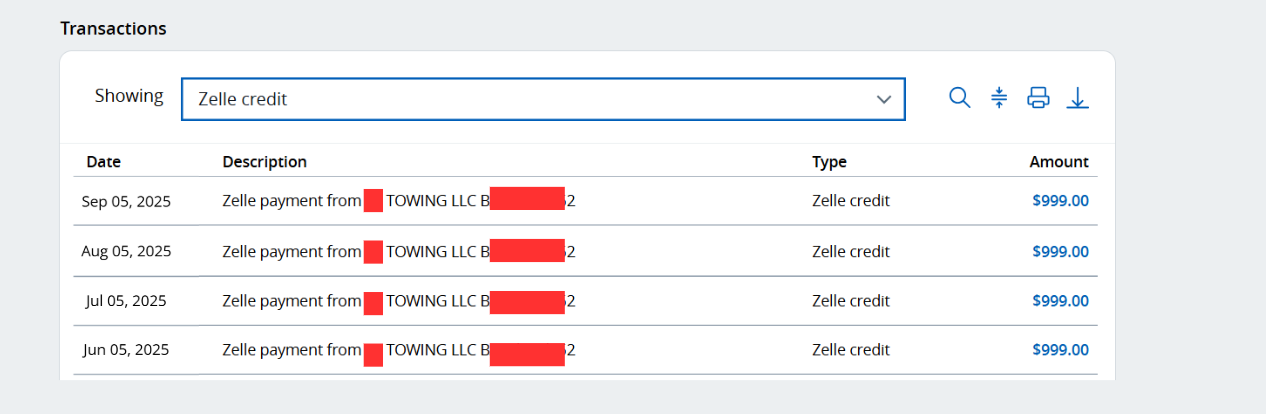Open the Zelle credit filter dropdown
1266x414 pixels.
tap(542, 99)
